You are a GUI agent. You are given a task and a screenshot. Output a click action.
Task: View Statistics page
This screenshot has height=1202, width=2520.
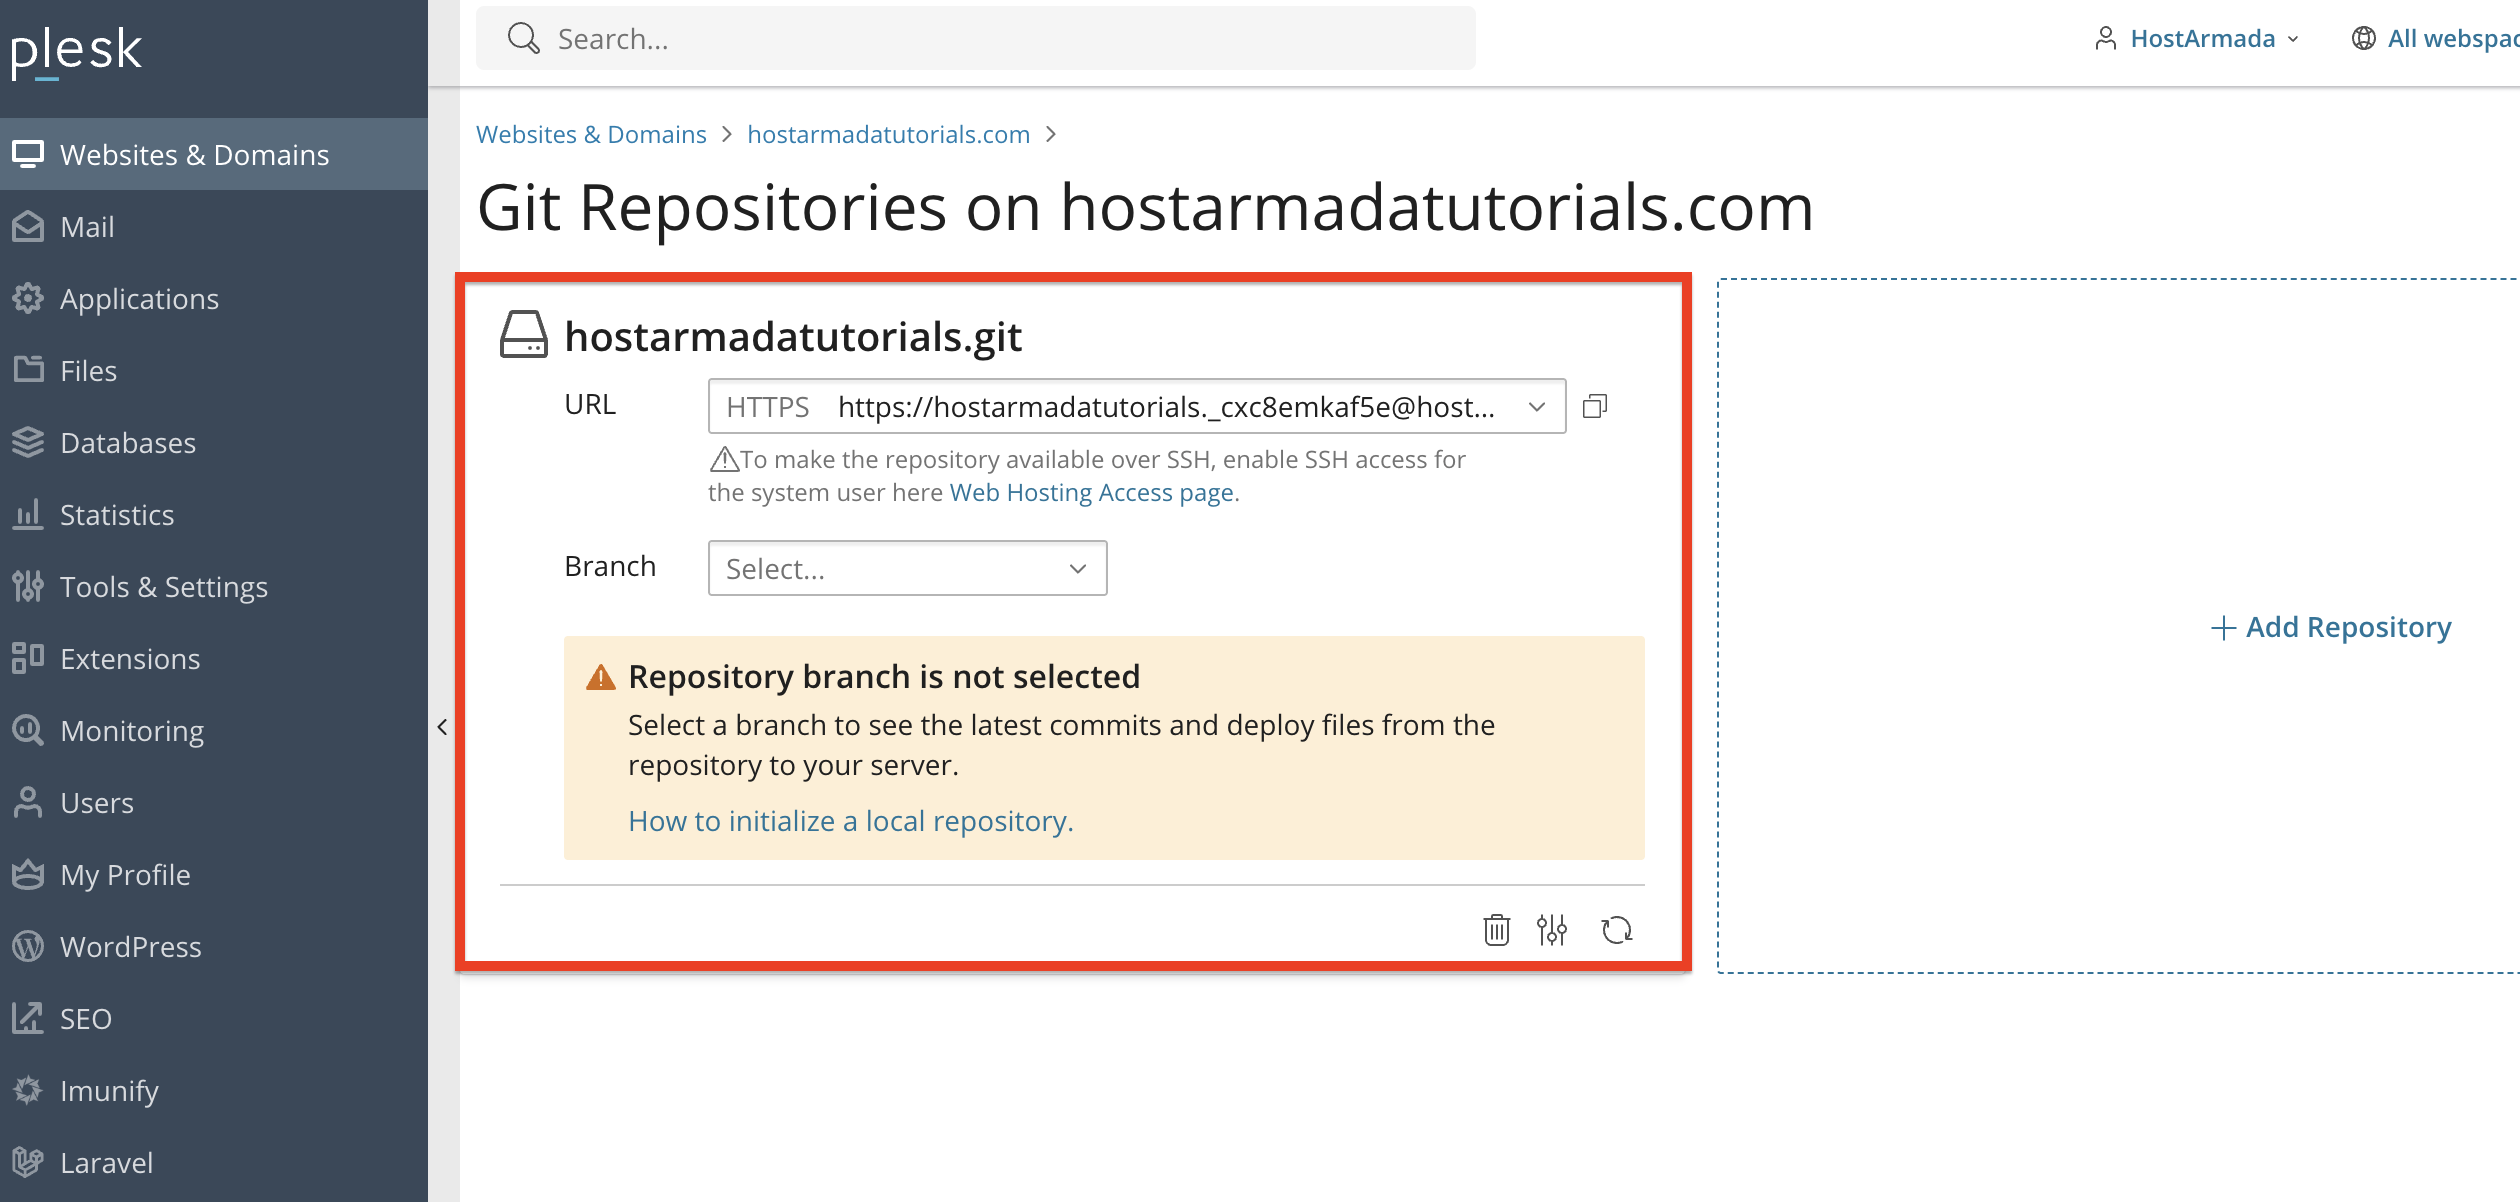click(x=214, y=515)
